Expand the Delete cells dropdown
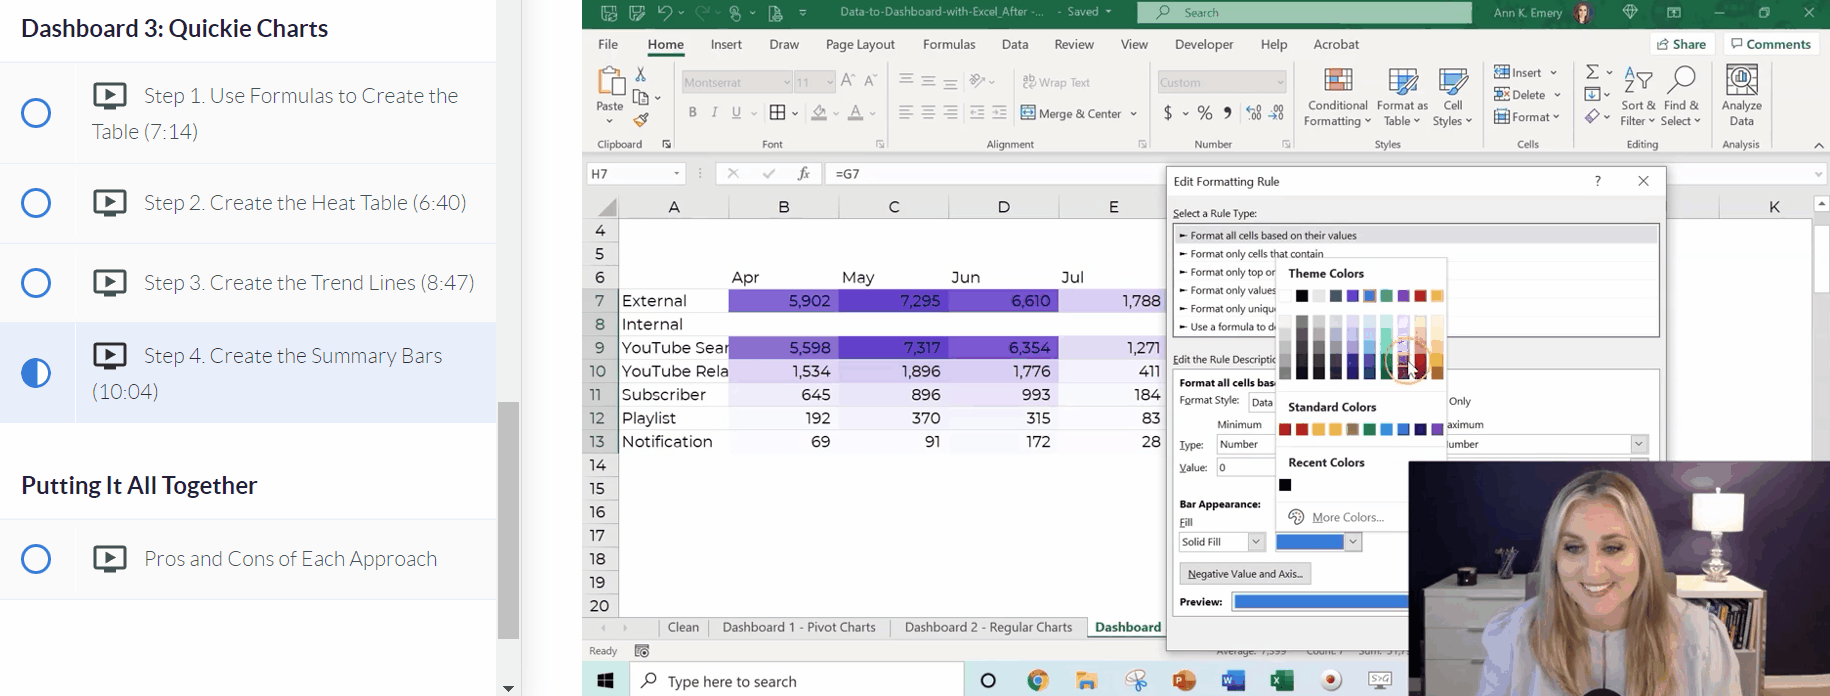The width and height of the screenshot is (1830, 696). click(x=1557, y=95)
